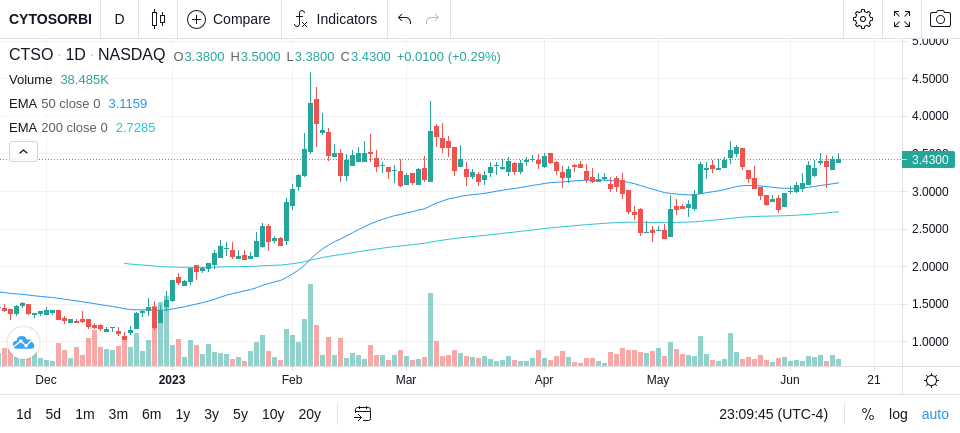Open the CYTOSORBI symbol search
Viewport: 960px width, 433px height.
[x=50, y=19]
